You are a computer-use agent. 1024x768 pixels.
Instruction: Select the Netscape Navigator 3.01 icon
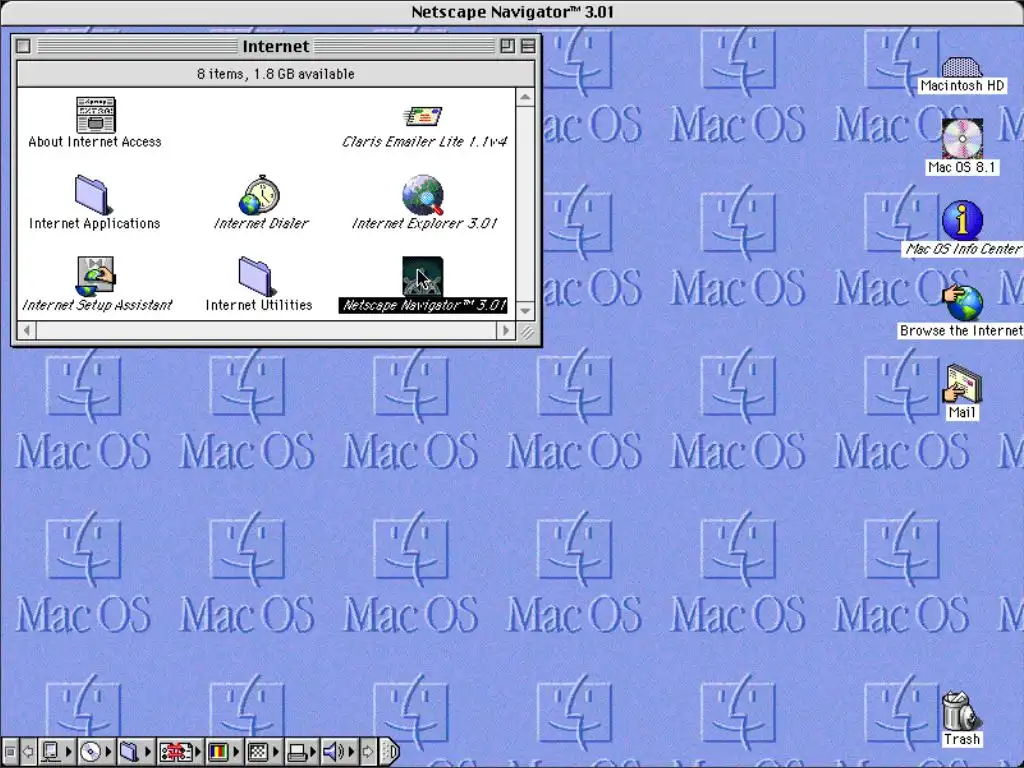(423, 276)
